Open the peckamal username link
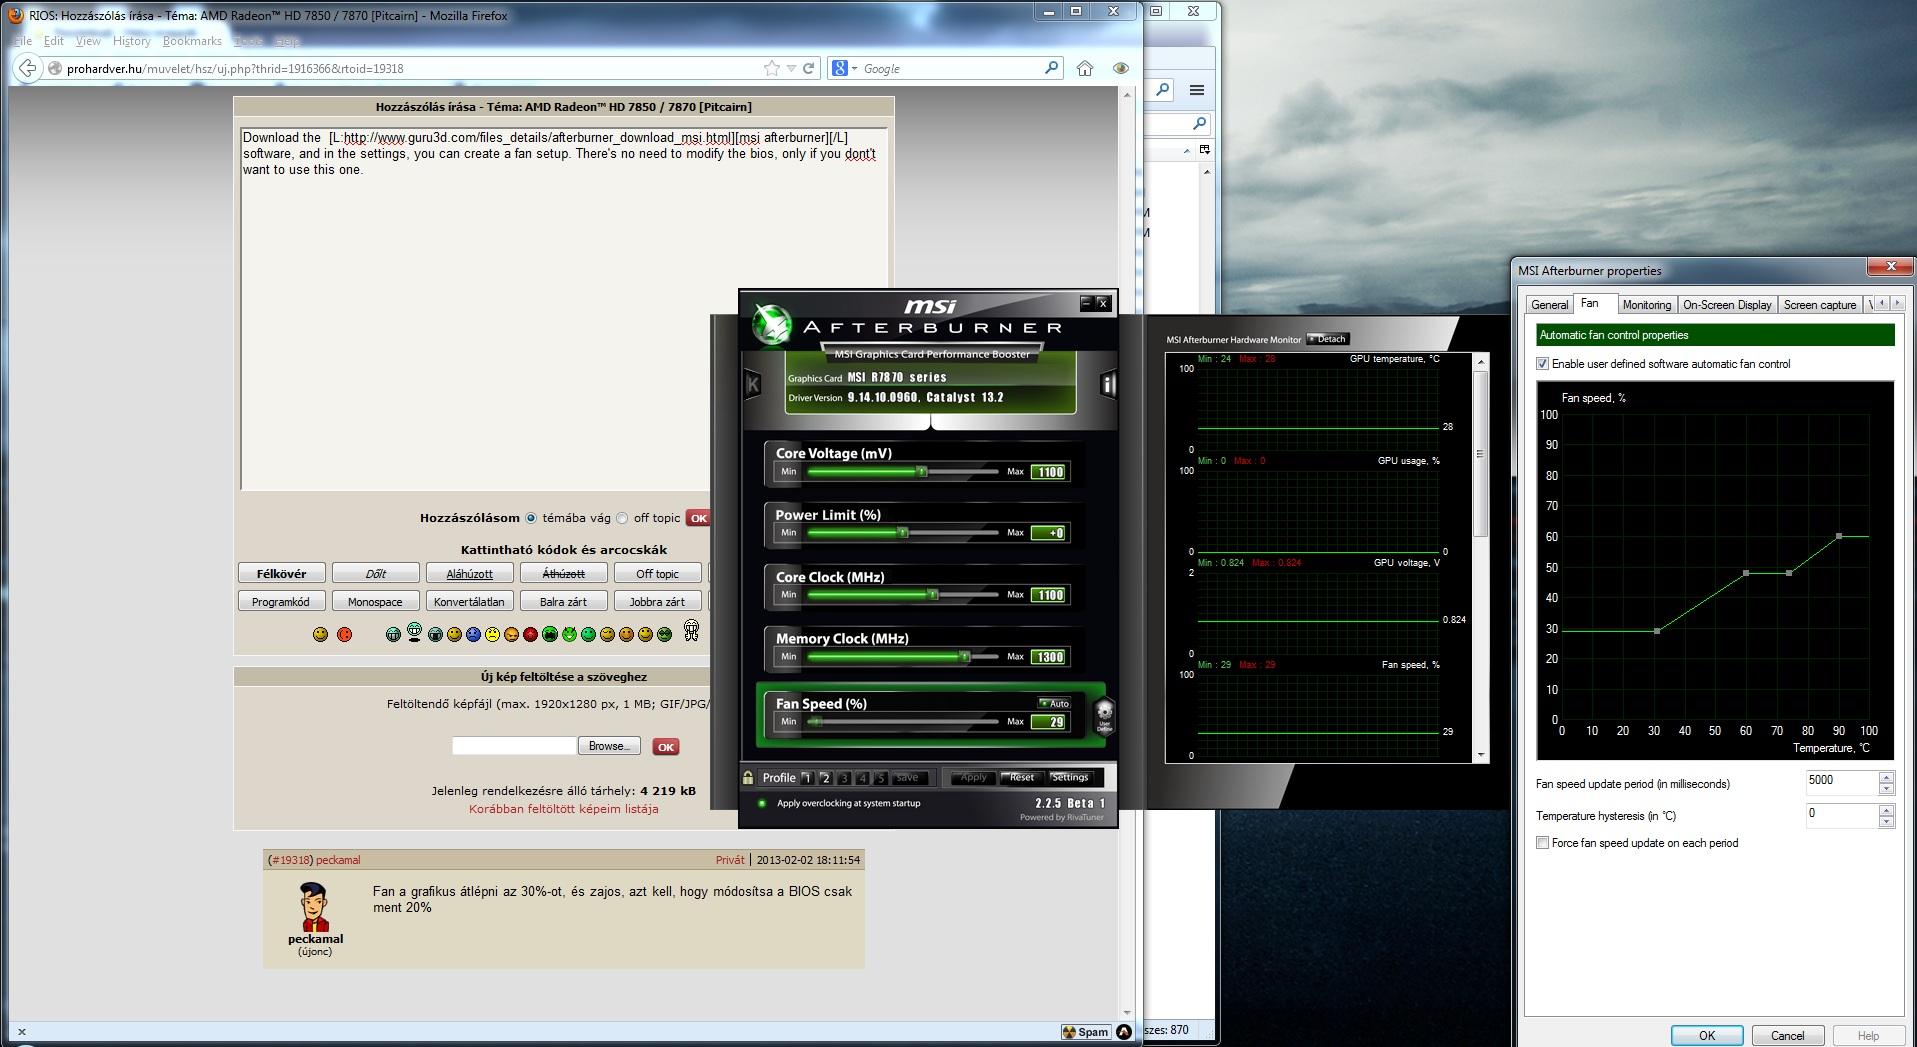Screen dimensions: 1917x1047 coord(338,860)
